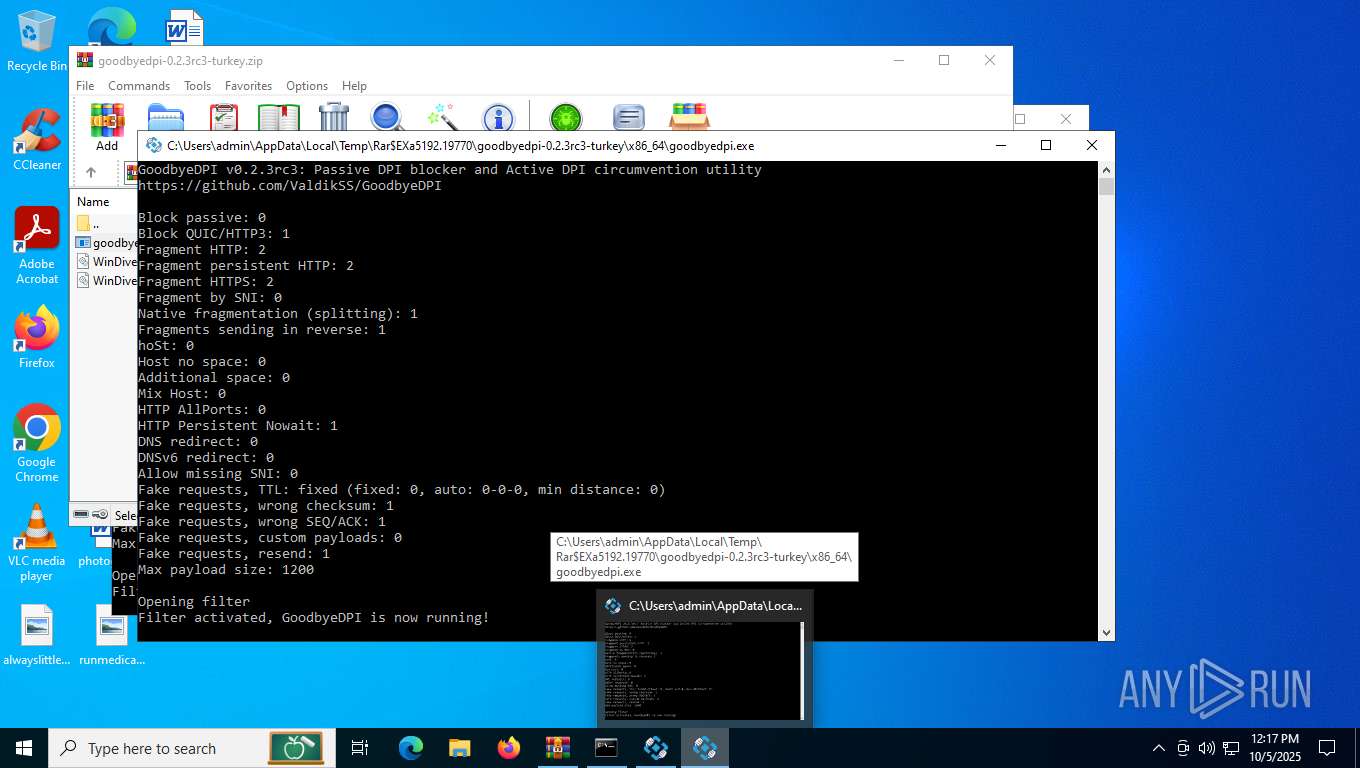Click the View book icon in WinRAR
Screen dimensions: 1360x768
tap(279, 118)
